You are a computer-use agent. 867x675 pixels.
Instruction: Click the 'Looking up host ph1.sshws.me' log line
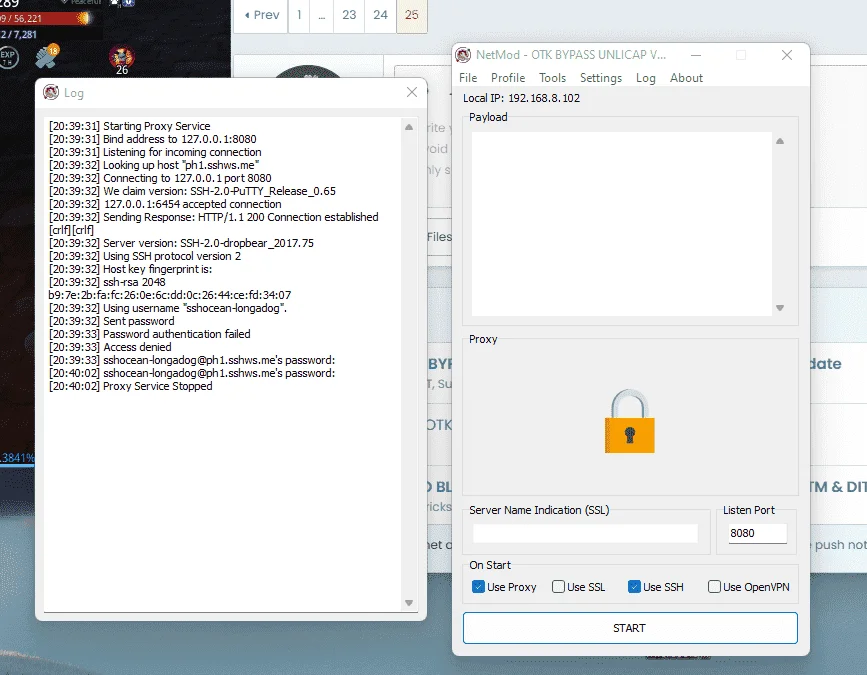pyautogui.click(x=154, y=165)
